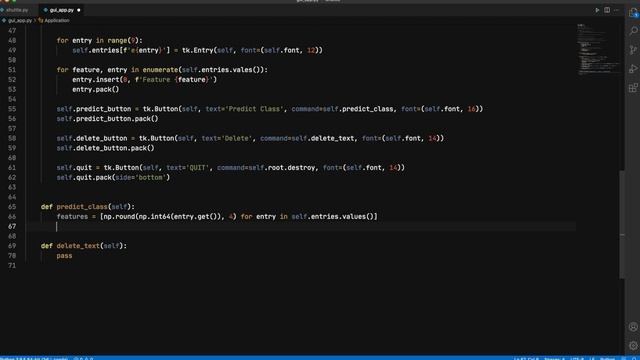The image size is (640, 360).
Task: Click the 'pass' keyword on line 70
Action: [64, 256]
